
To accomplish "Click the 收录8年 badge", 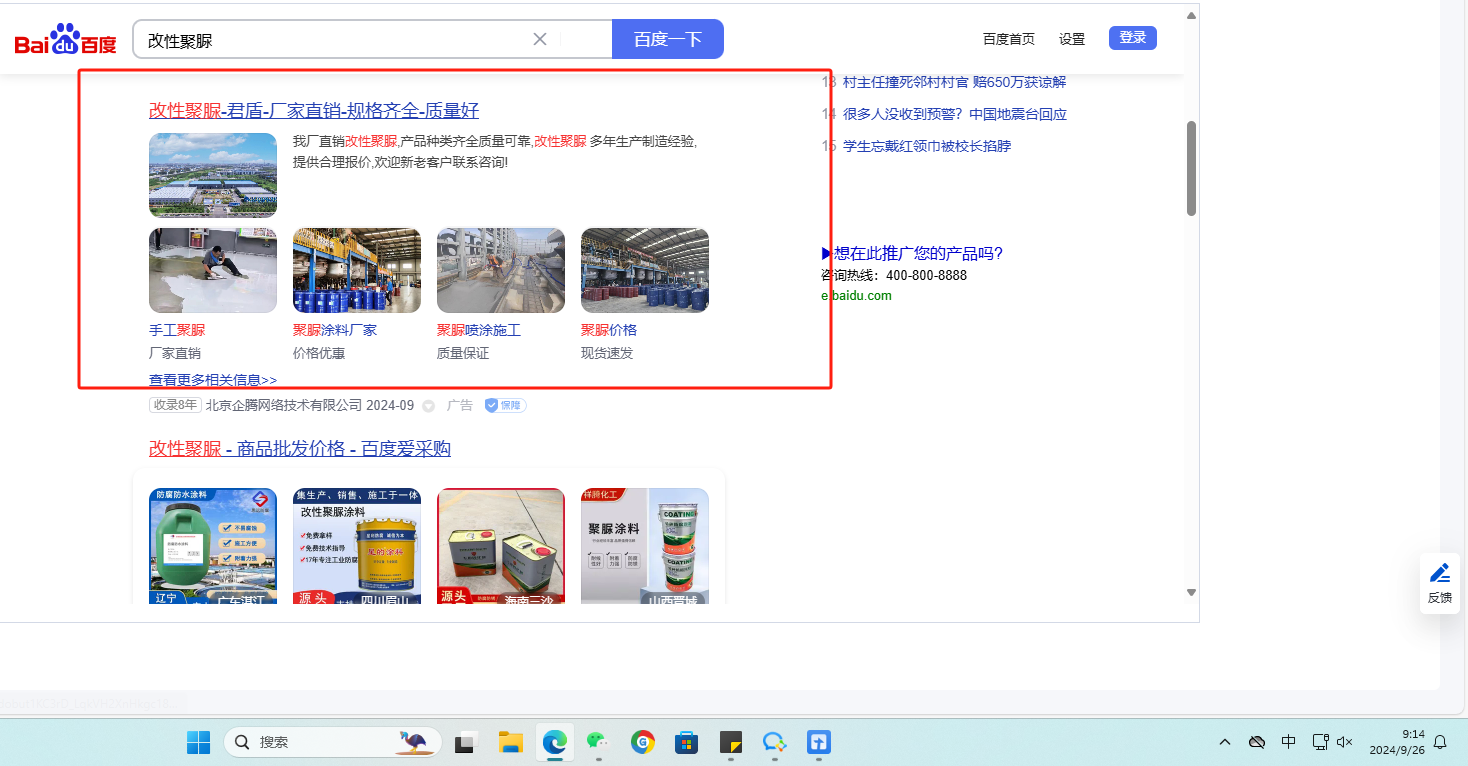I will click(175, 405).
